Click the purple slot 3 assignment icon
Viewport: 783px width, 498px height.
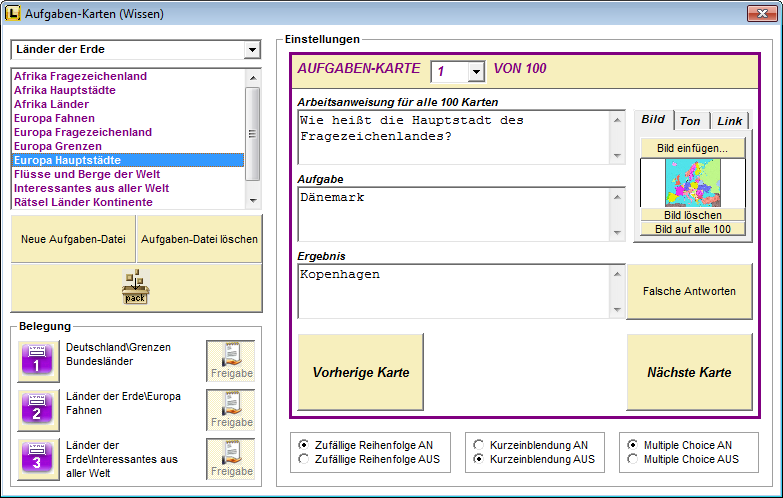click(35, 459)
